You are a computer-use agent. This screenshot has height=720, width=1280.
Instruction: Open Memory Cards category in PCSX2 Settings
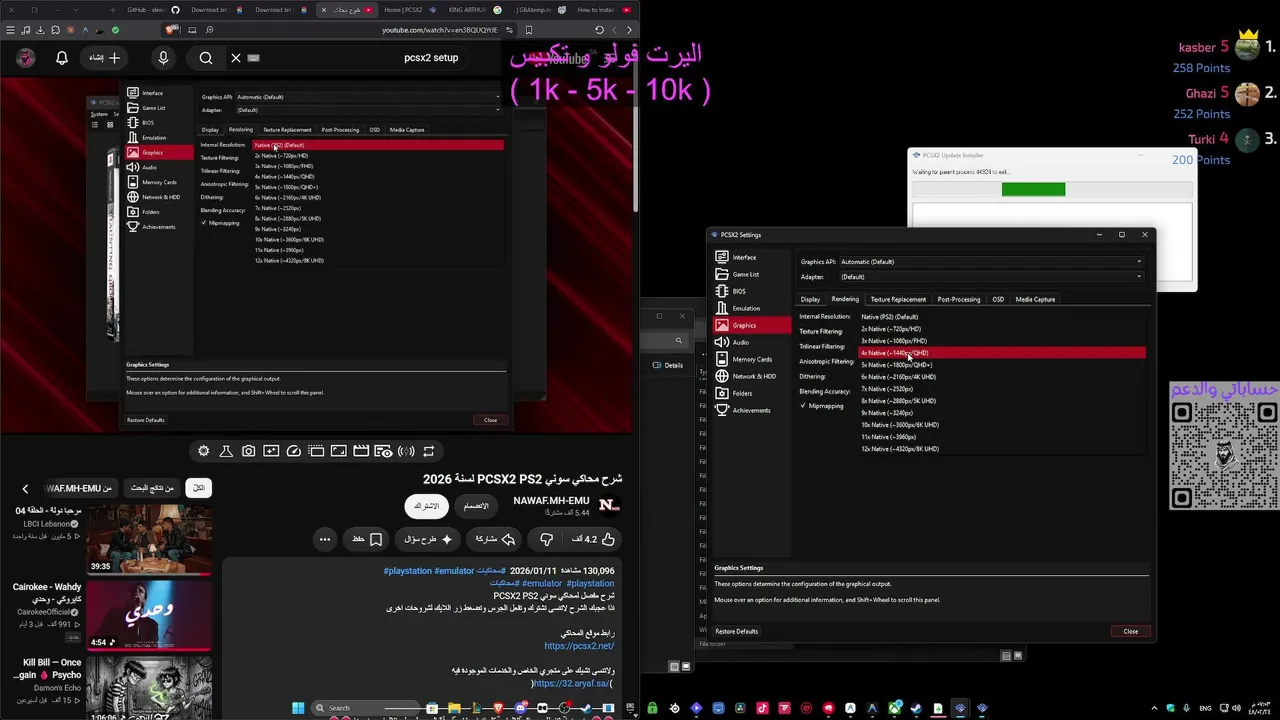coord(752,359)
